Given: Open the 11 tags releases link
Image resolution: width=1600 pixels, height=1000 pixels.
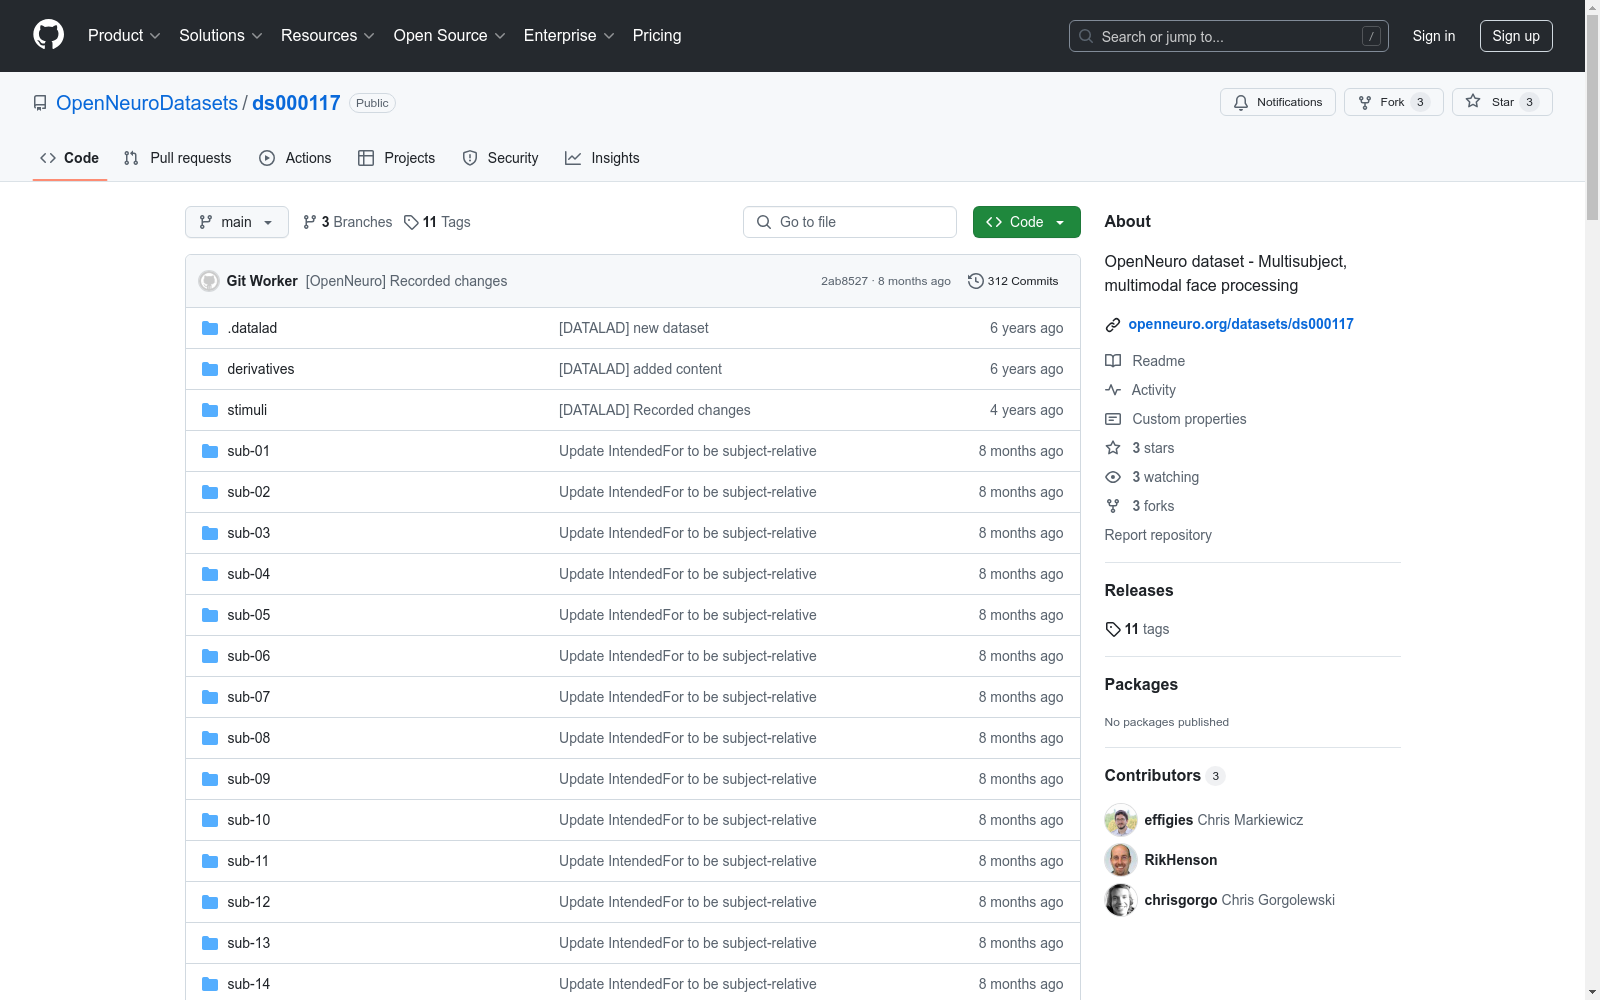Looking at the screenshot, I should (x=1137, y=629).
